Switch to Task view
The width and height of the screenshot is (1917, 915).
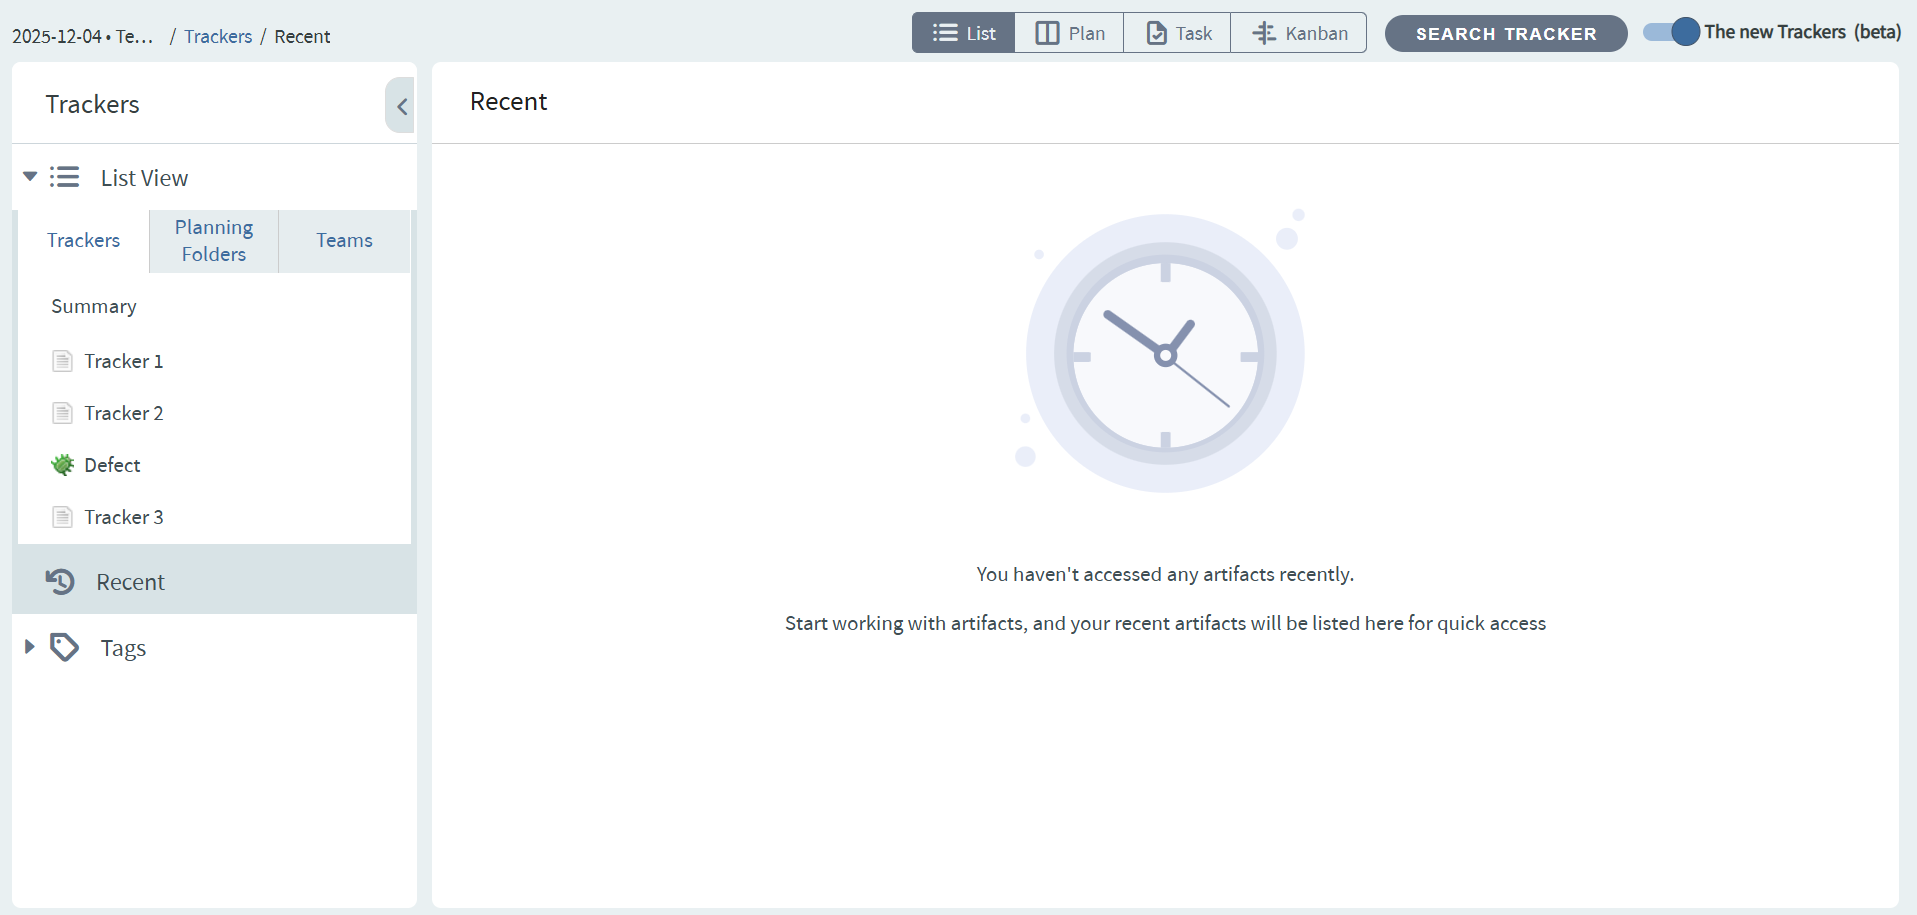(1178, 33)
